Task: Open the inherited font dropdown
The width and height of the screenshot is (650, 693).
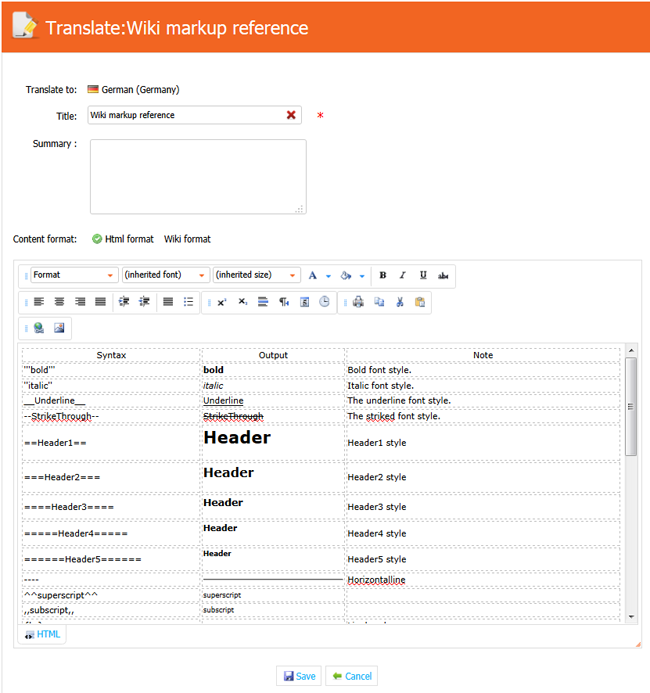Action: (x=165, y=275)
